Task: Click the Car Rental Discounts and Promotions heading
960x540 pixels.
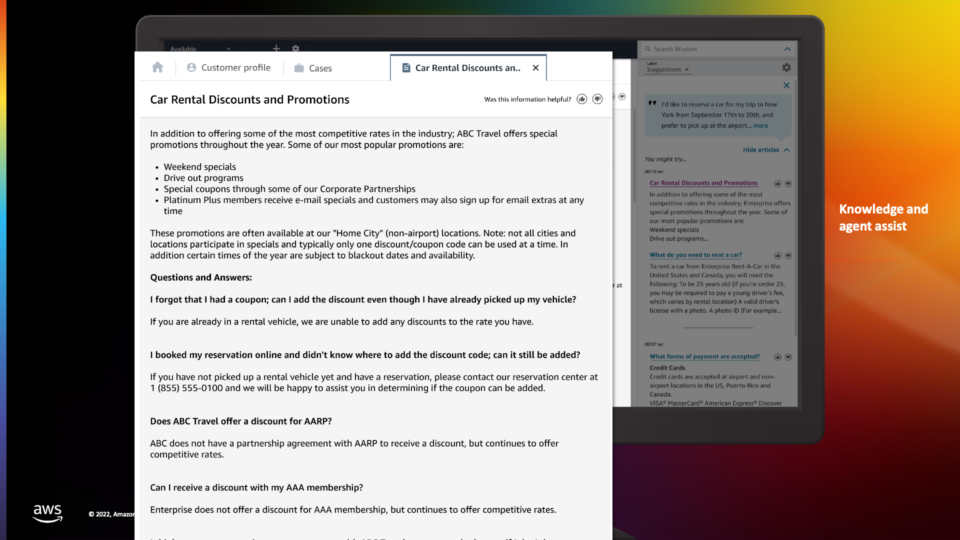Action: tap(250, 99)
